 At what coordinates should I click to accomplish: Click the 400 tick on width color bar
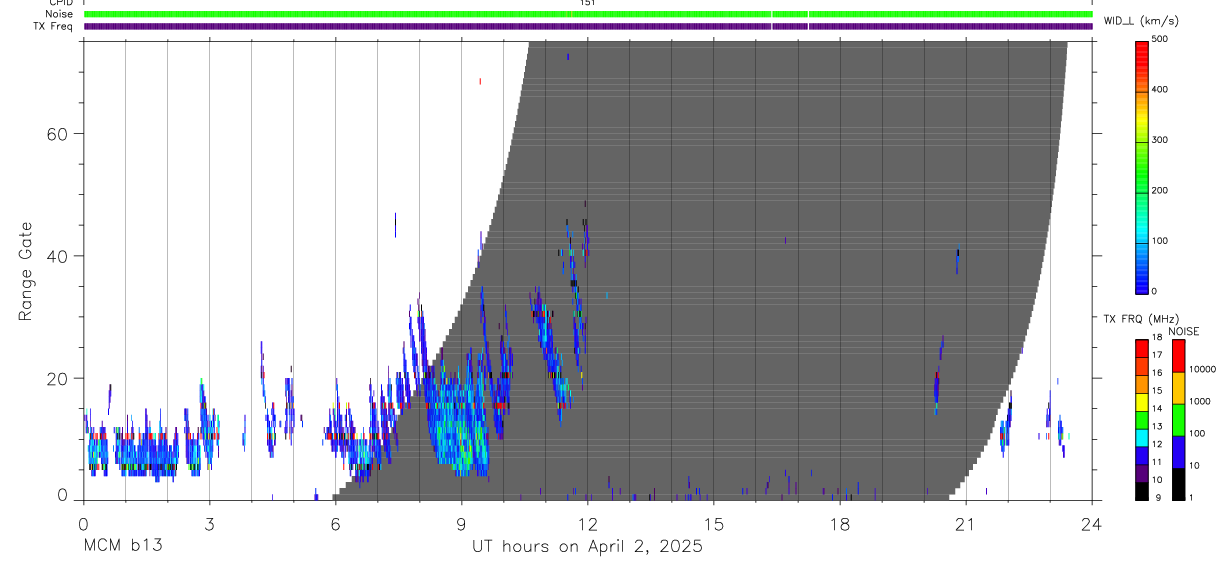point(1160,90)
